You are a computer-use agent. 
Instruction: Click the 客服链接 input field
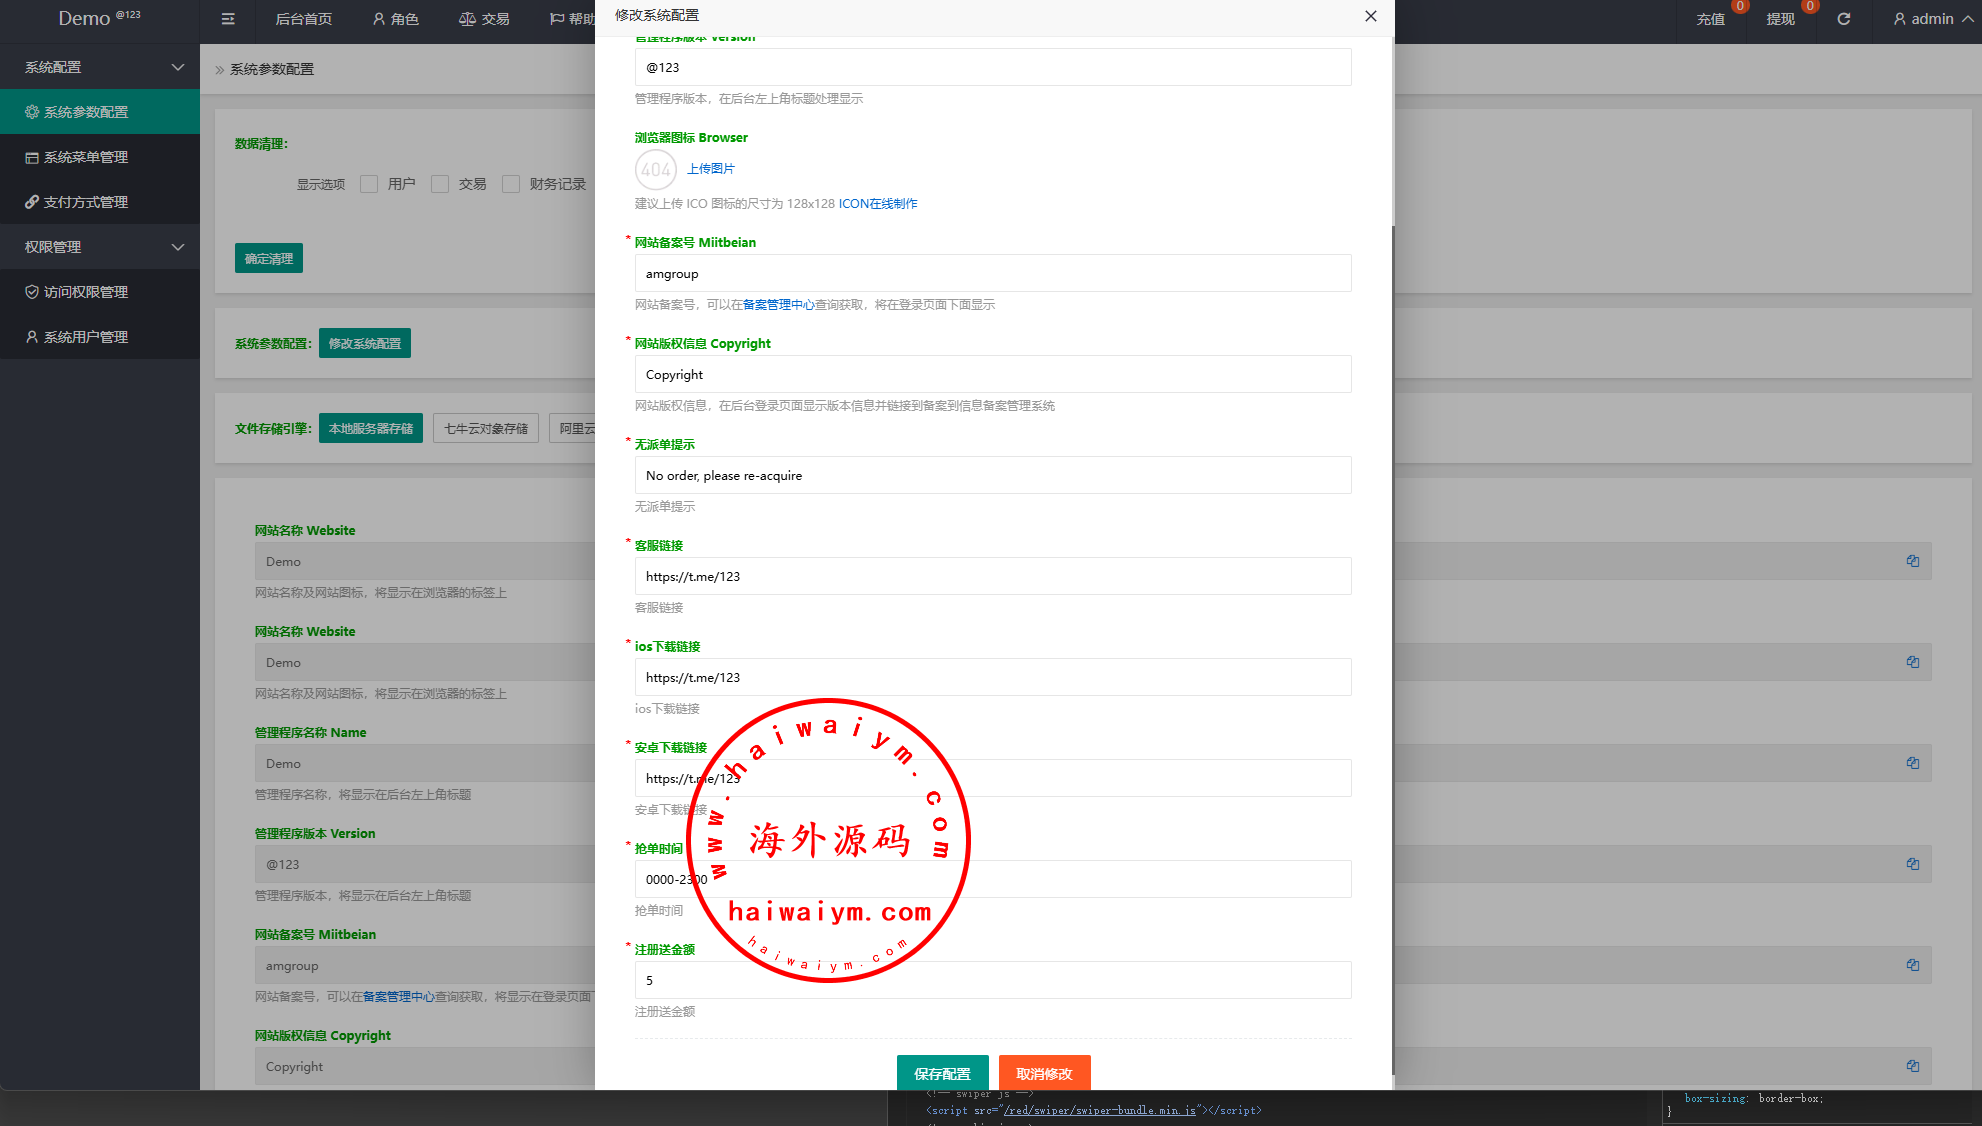pyautogui.click(x=992, y=576)
